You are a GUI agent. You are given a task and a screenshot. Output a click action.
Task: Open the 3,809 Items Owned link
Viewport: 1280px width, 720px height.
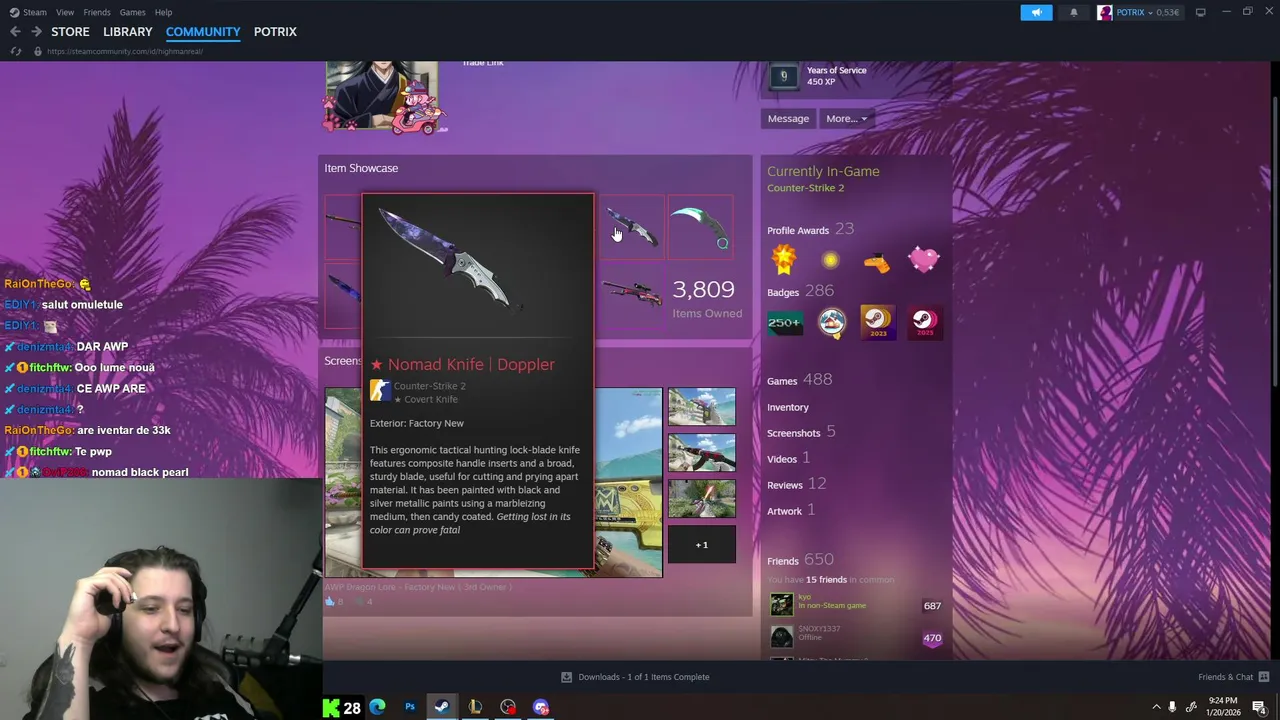(x=706, y=297)
